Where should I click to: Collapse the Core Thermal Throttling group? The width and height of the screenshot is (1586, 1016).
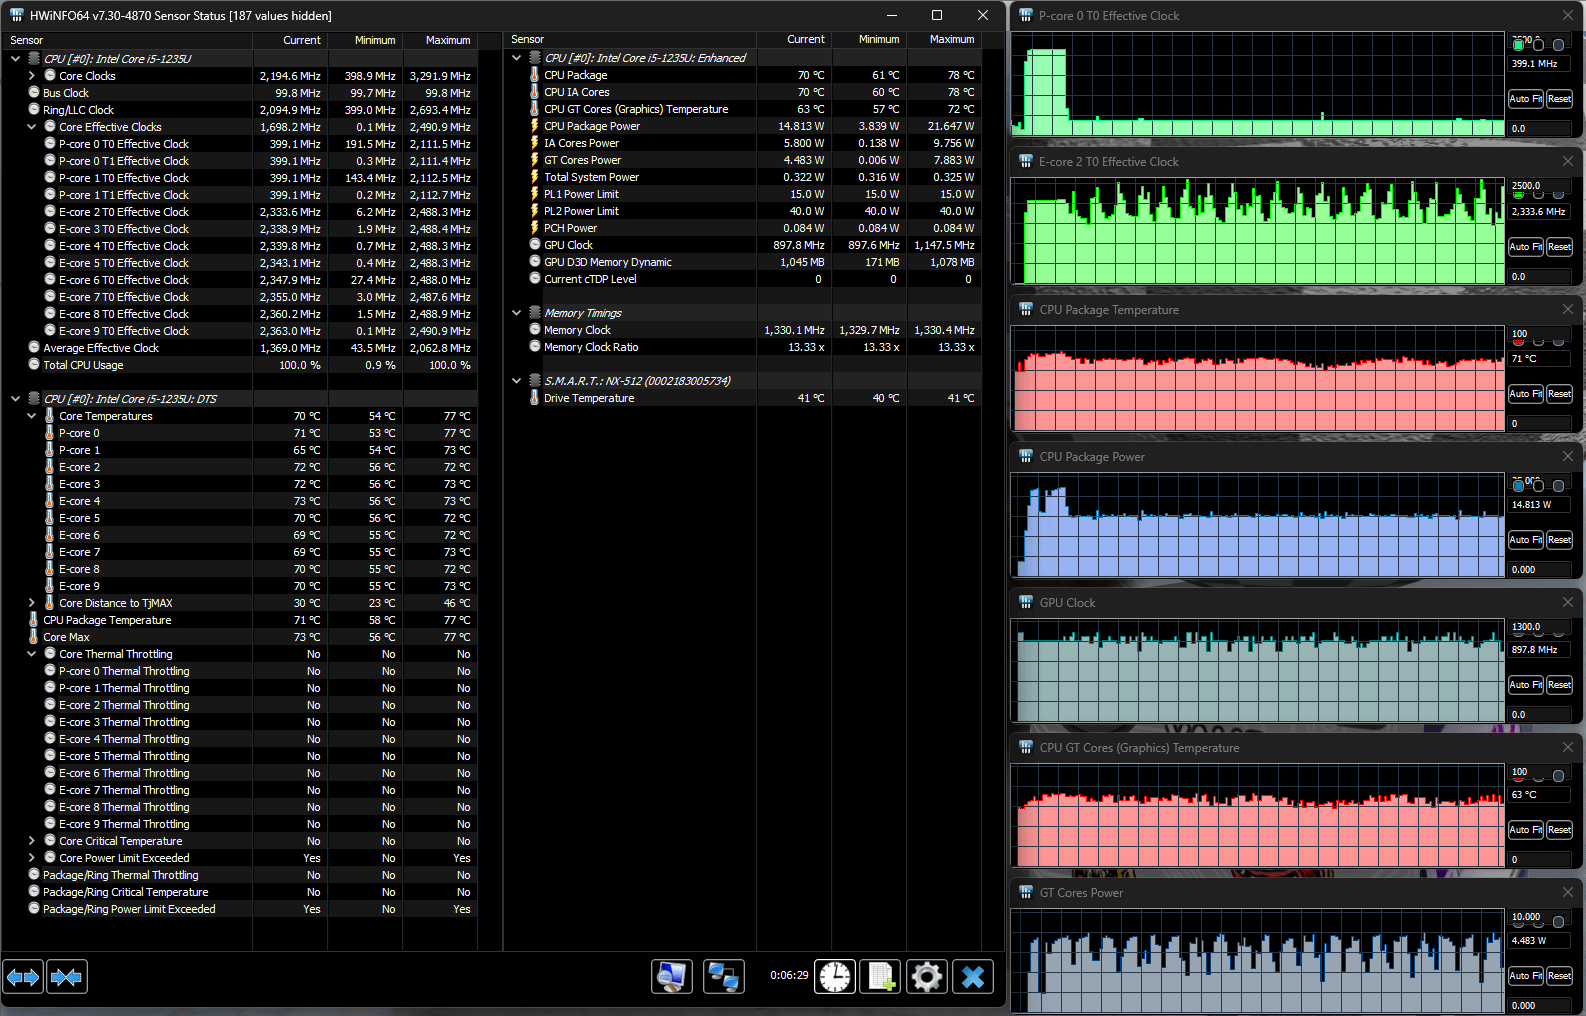32,654
